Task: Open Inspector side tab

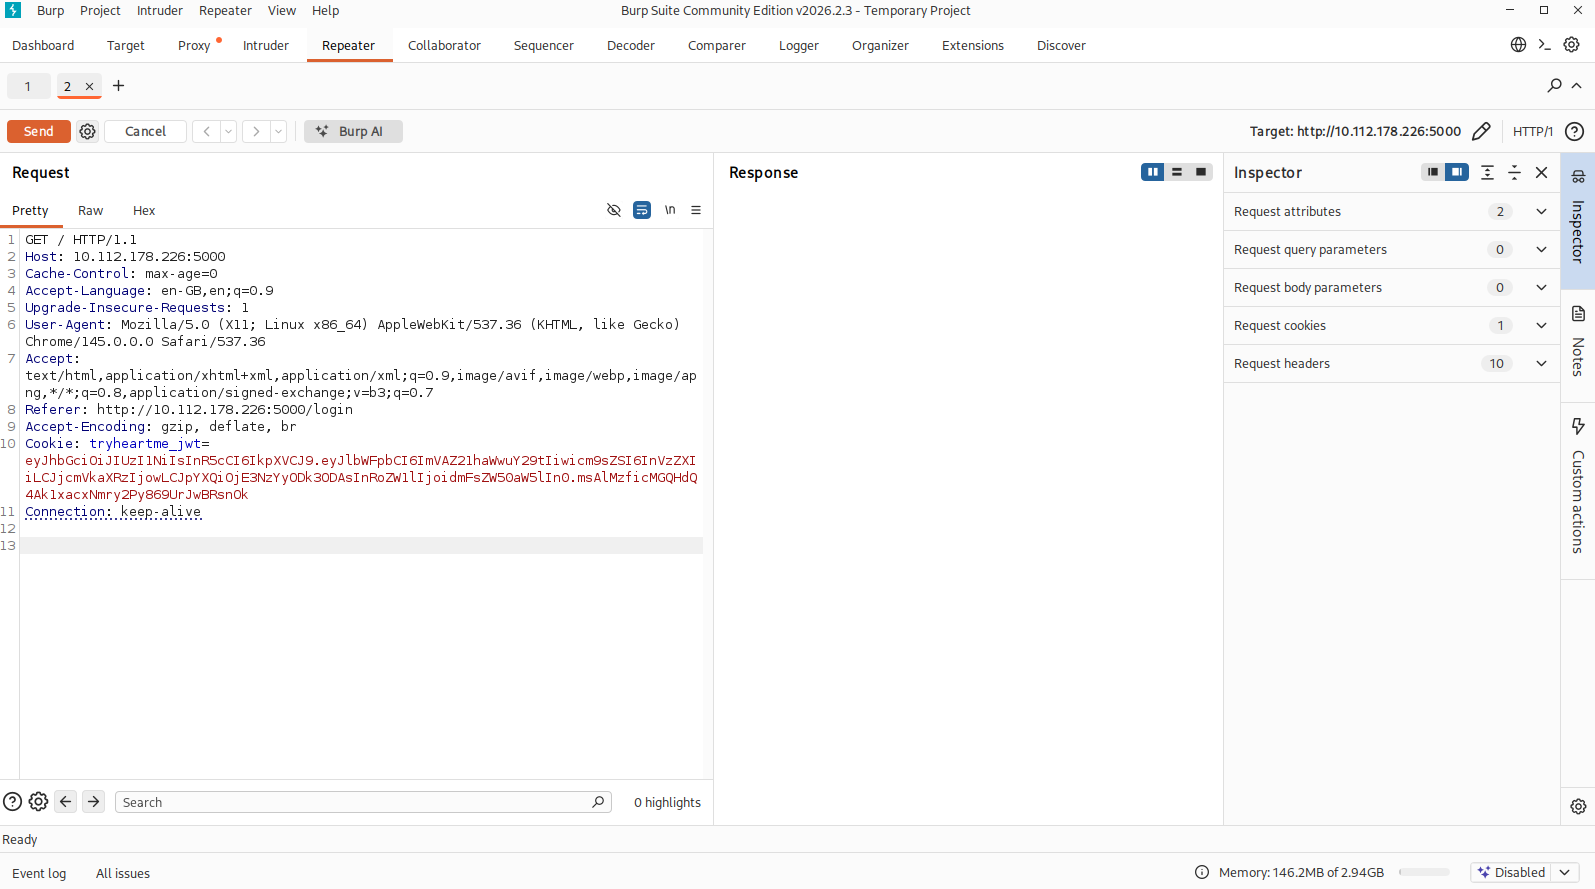Action: click(1578, 221)
